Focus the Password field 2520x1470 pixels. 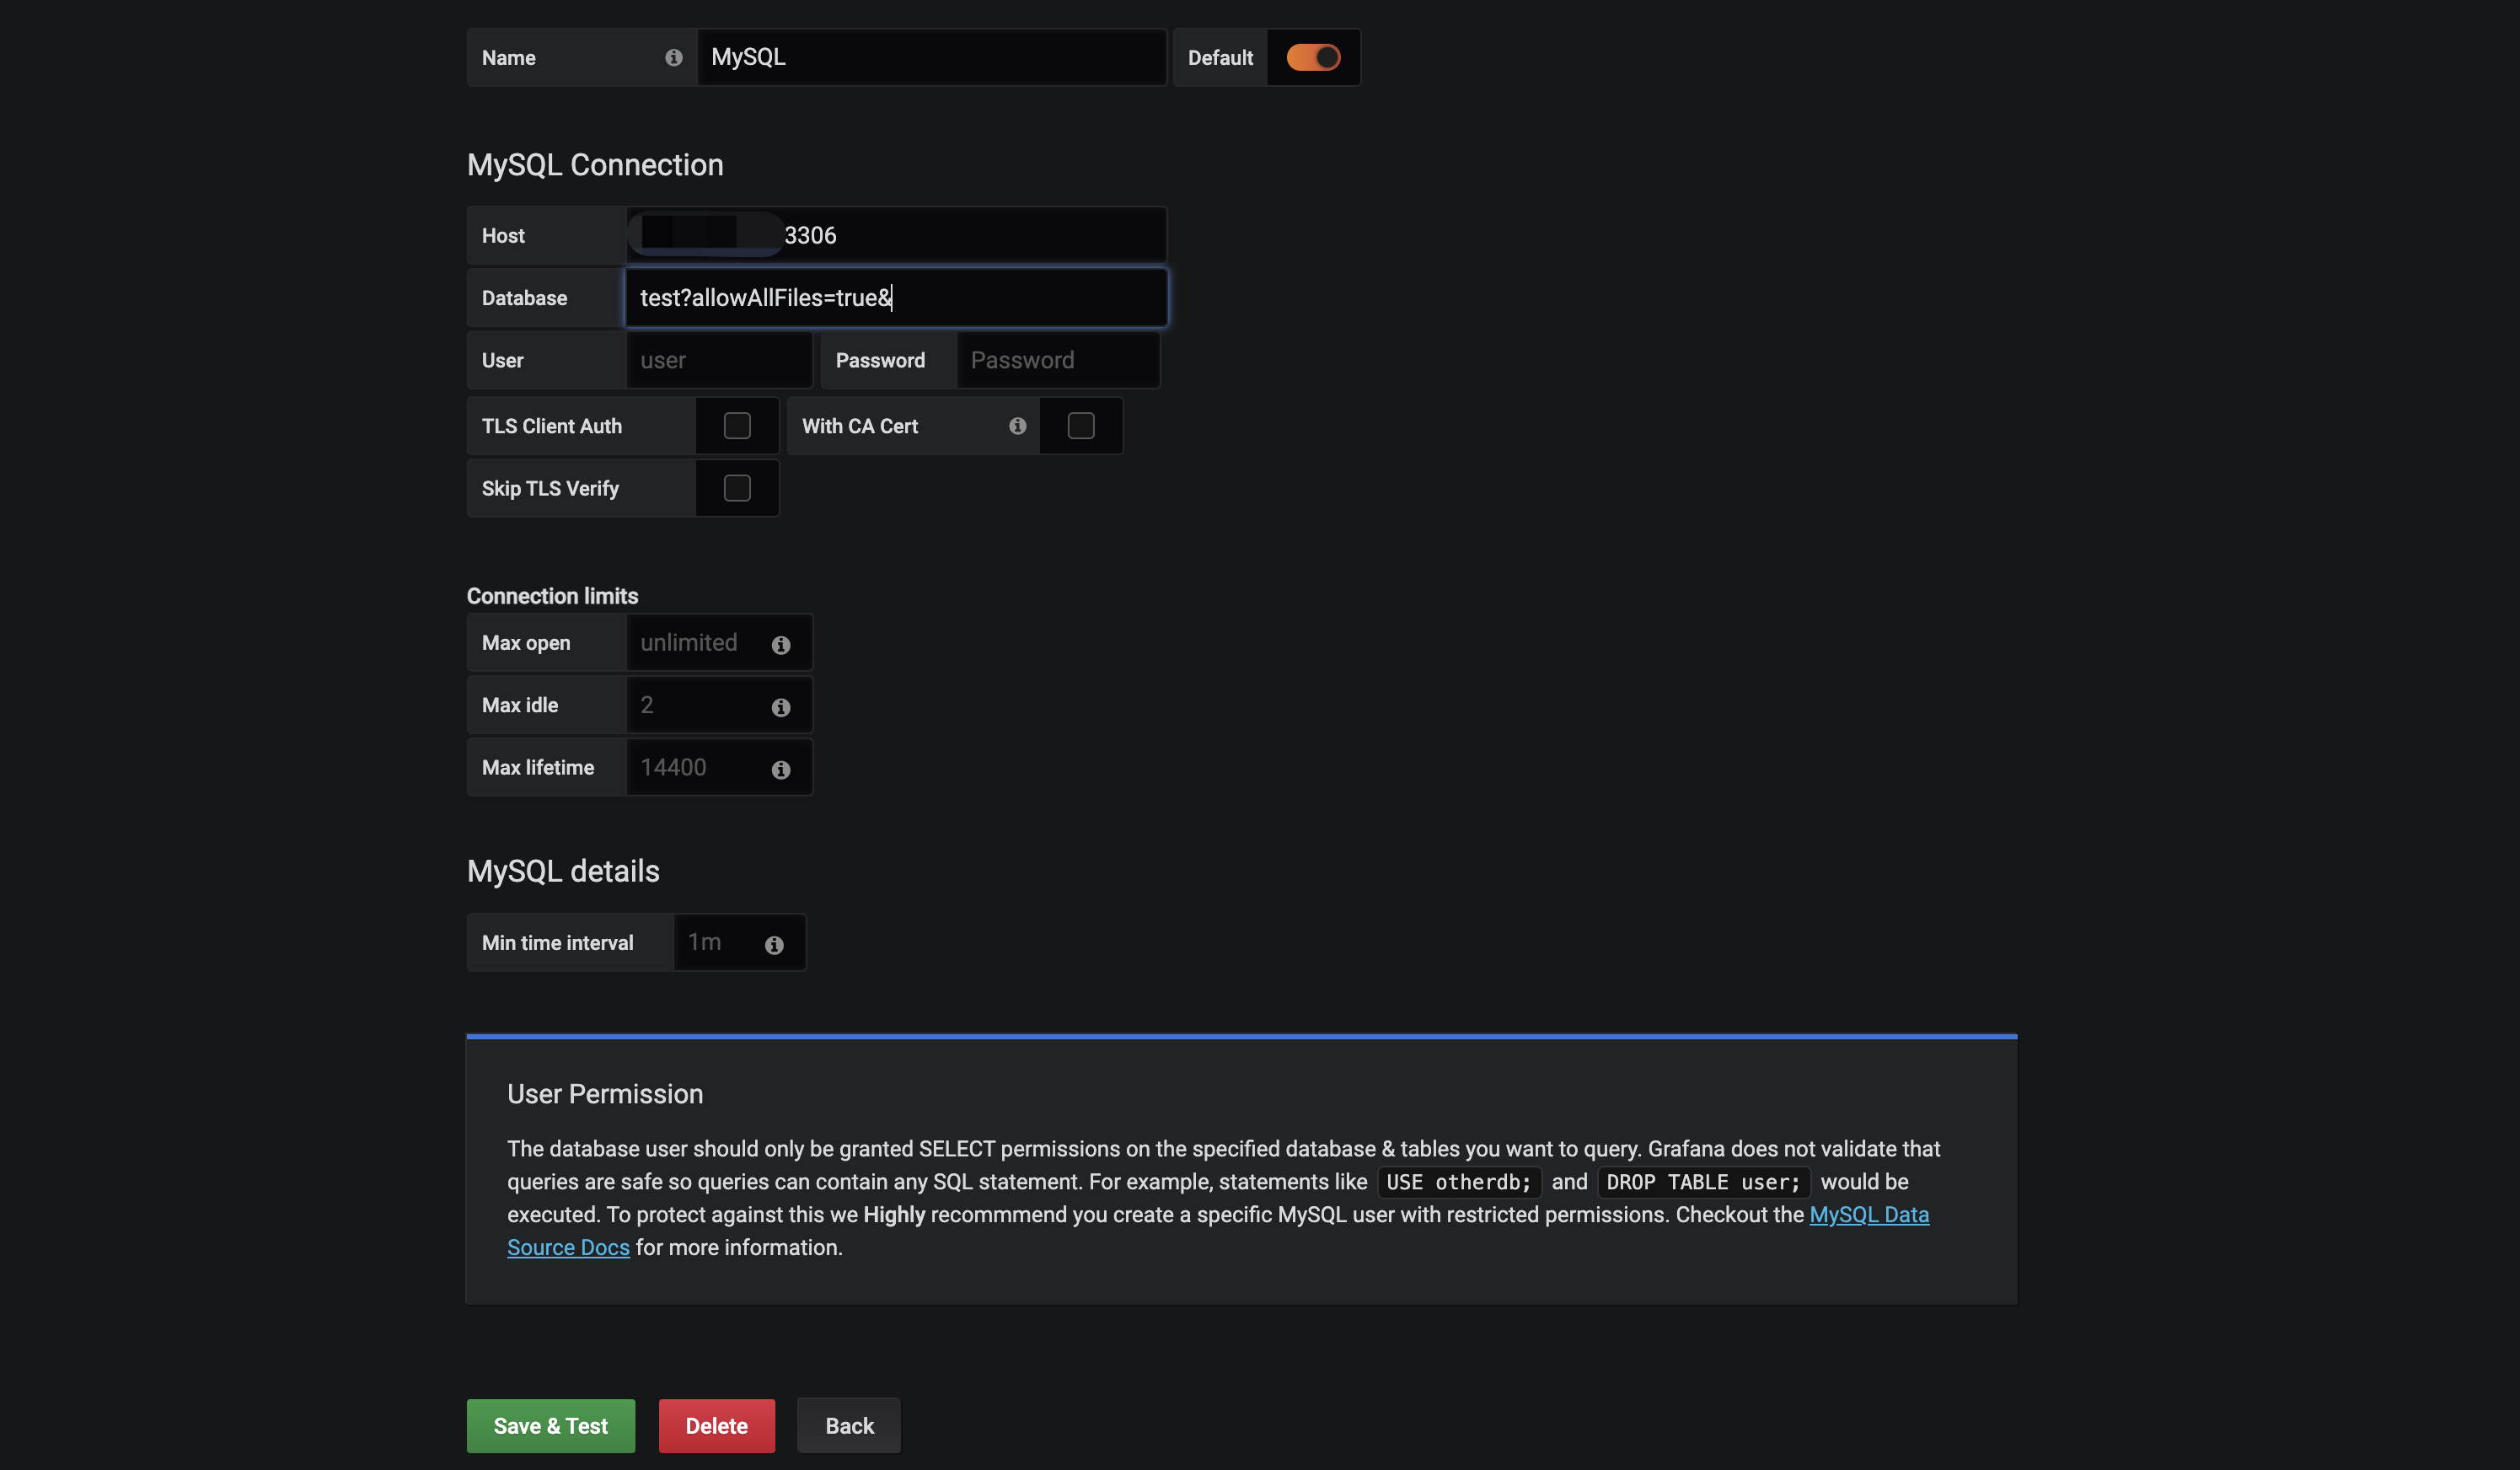coord(1056,360)
